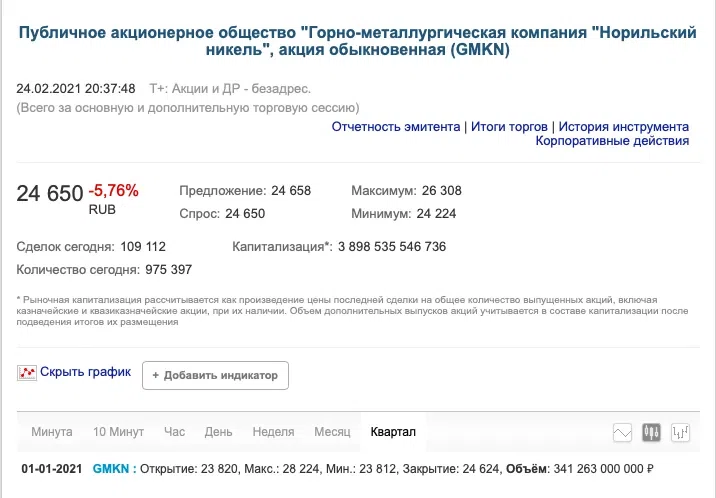Choose bar (OHLC) chart type icon
716x498 pixels.
pyautogui.click(x=682, y=432)
